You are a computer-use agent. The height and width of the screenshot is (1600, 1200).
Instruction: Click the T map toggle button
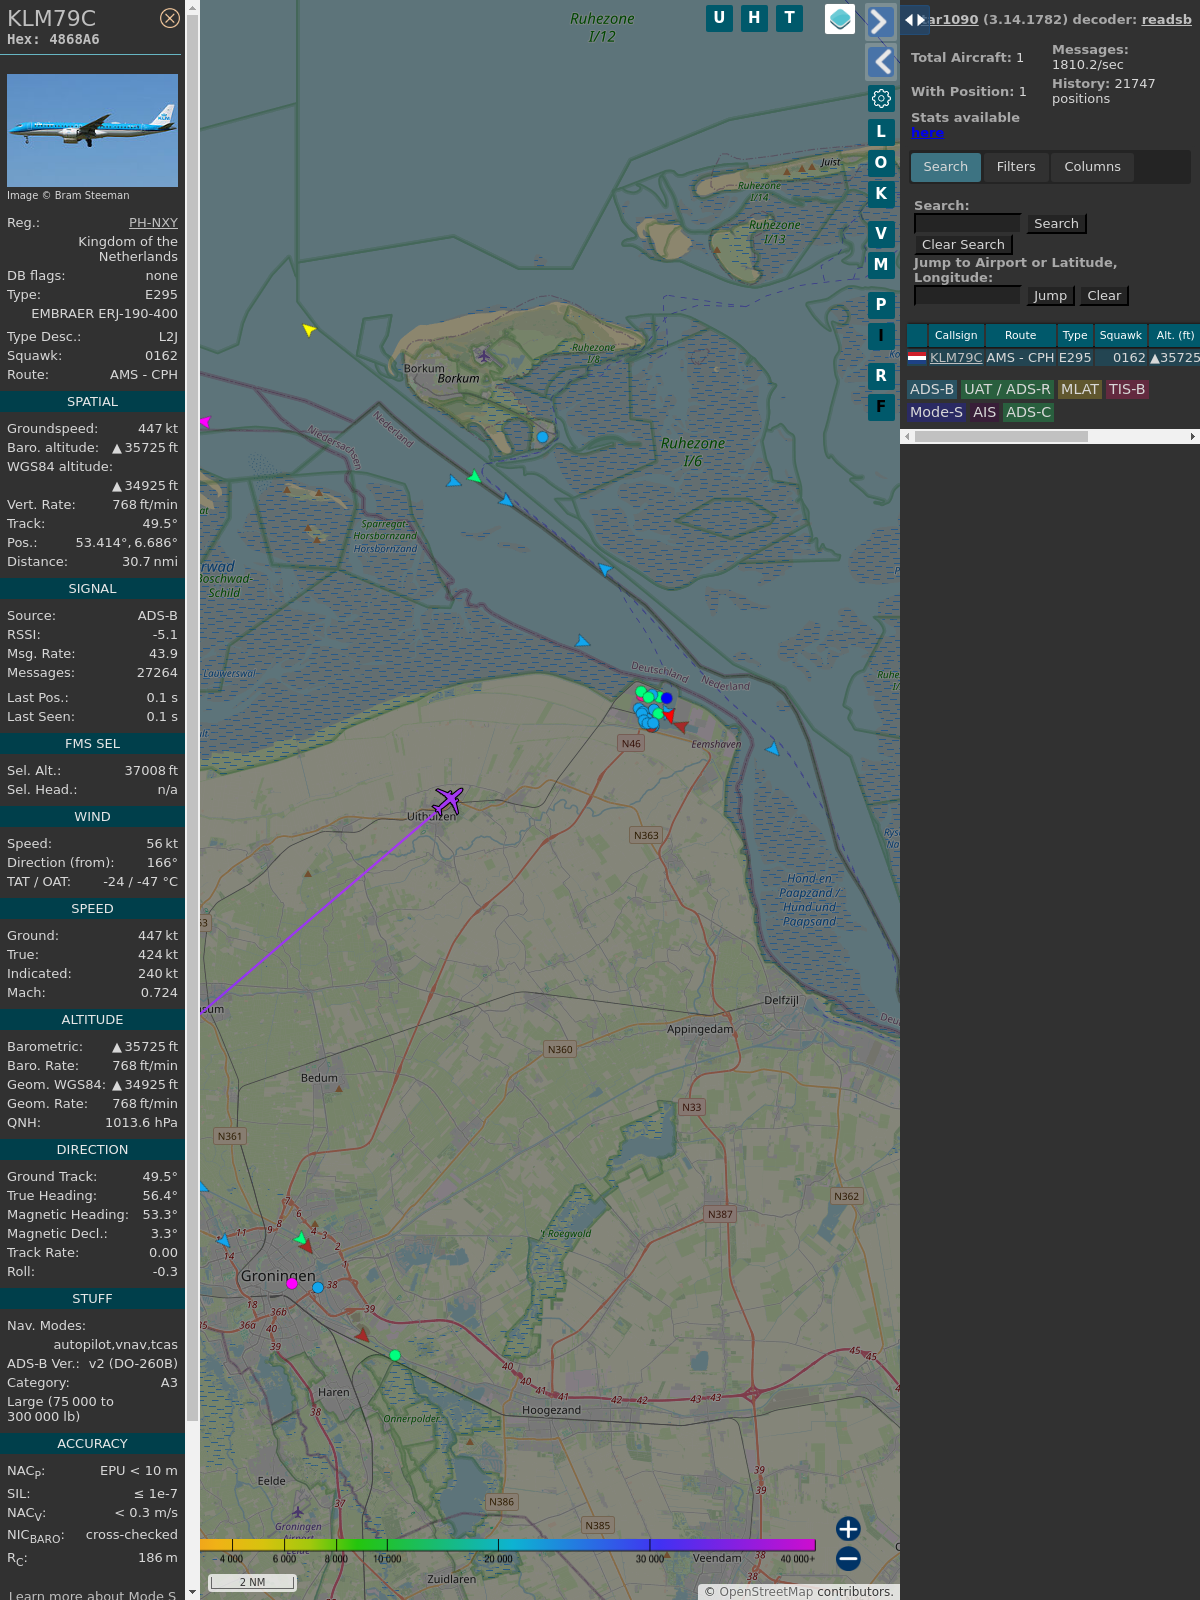click(x=790, y=18)
